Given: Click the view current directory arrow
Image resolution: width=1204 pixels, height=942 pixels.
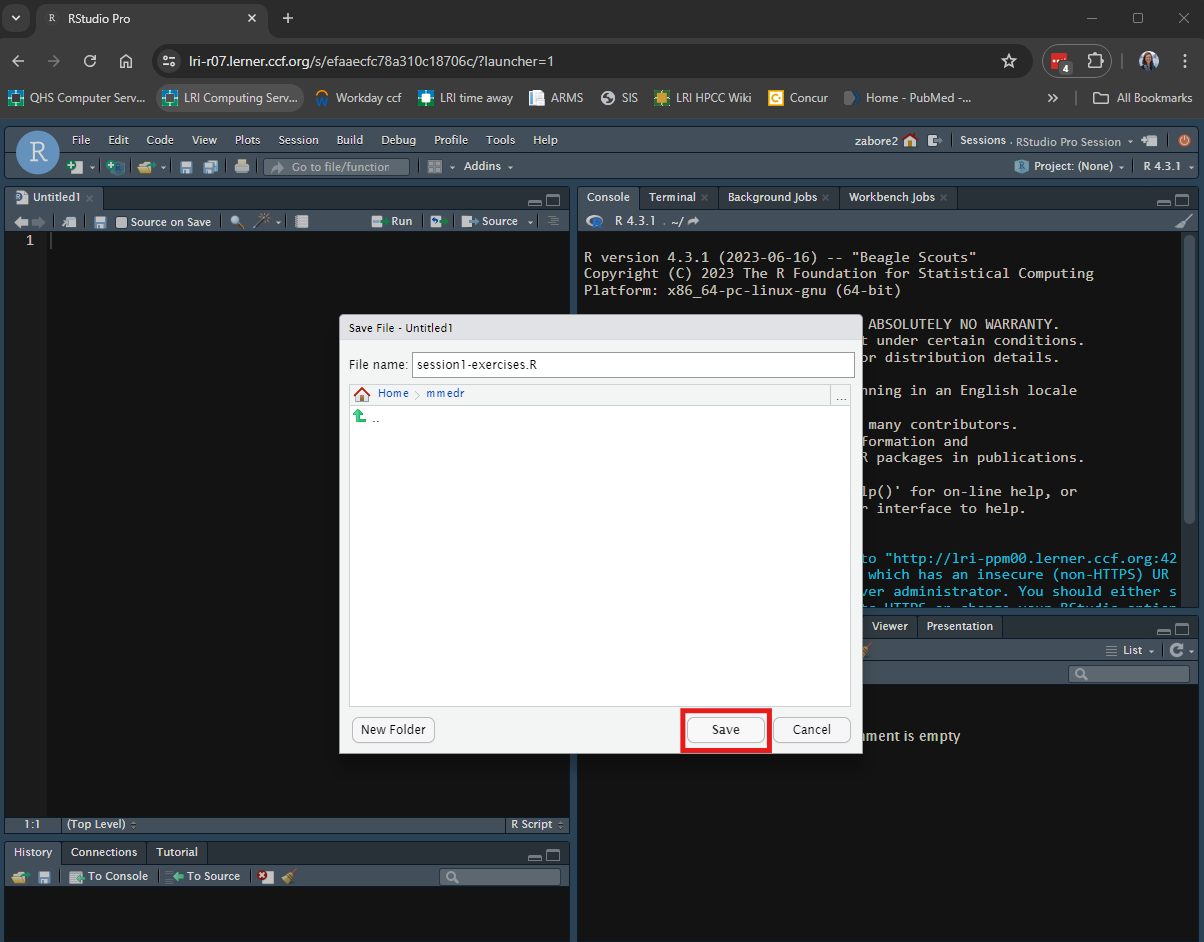Looking at the screenshot, I should pyautogui.click(x=693, y=221).
